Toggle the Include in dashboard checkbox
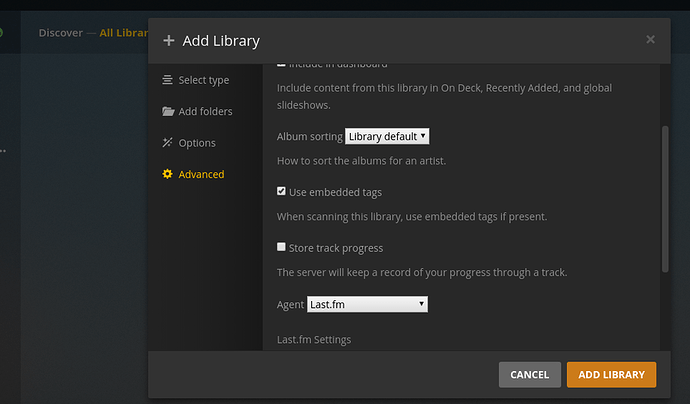The image size is (690, 404). 281,64
